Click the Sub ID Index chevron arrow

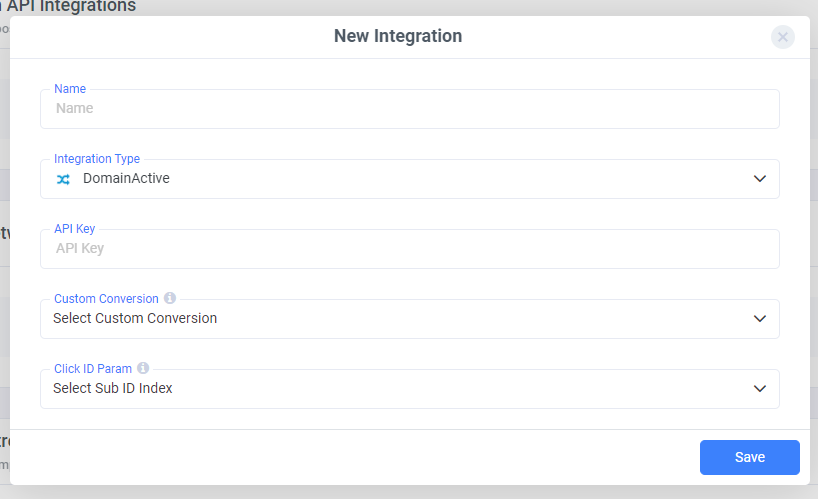pos(760,389)
